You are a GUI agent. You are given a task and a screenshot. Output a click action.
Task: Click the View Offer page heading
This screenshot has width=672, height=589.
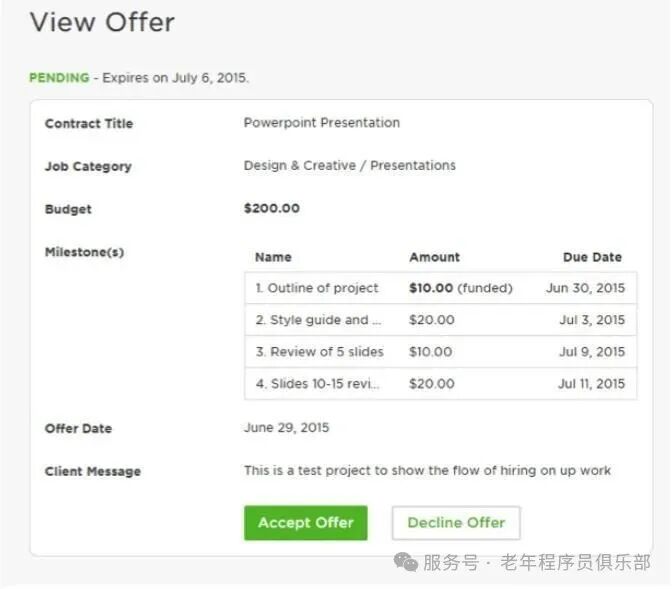click(102, 23)
